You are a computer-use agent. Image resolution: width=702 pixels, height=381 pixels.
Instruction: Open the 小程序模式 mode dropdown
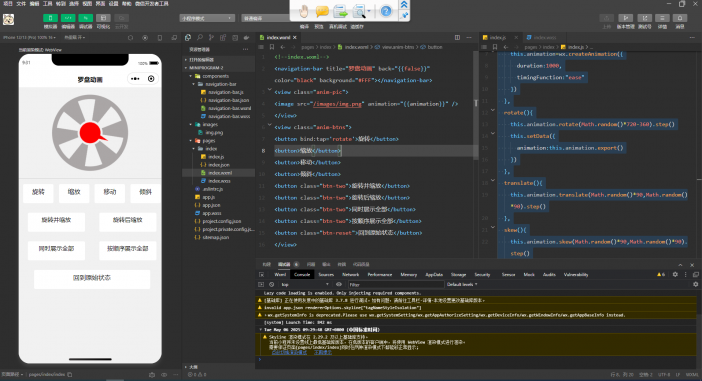(207, 18)
